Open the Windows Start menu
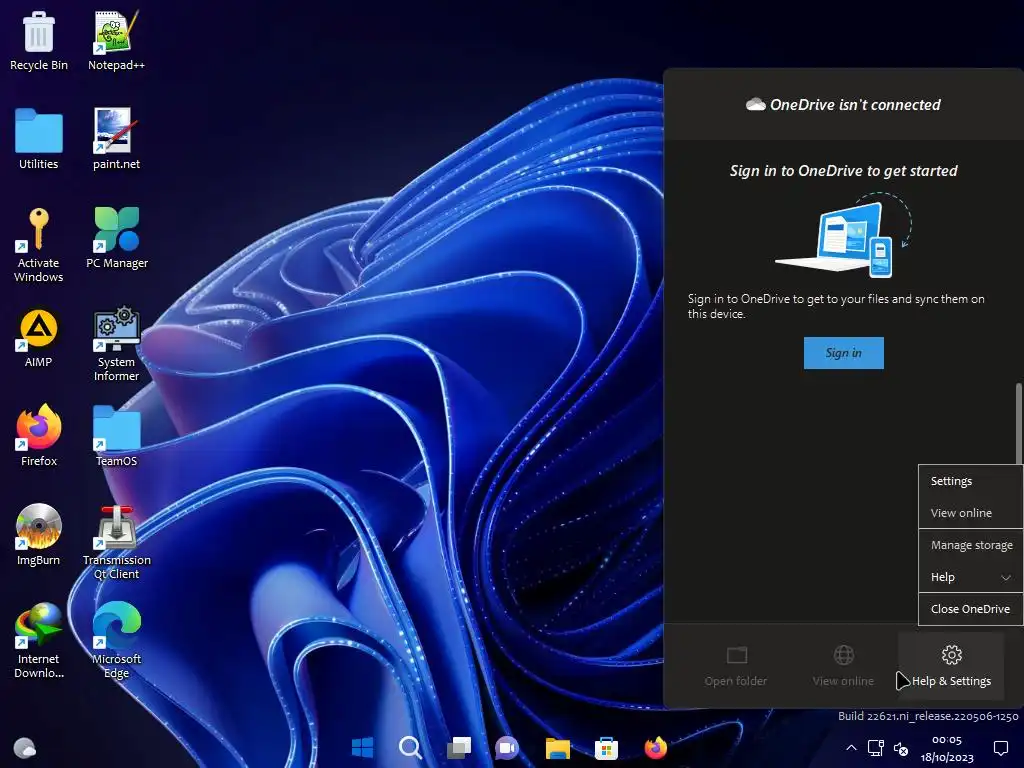The image size is (1024, 768). (362, 747)
